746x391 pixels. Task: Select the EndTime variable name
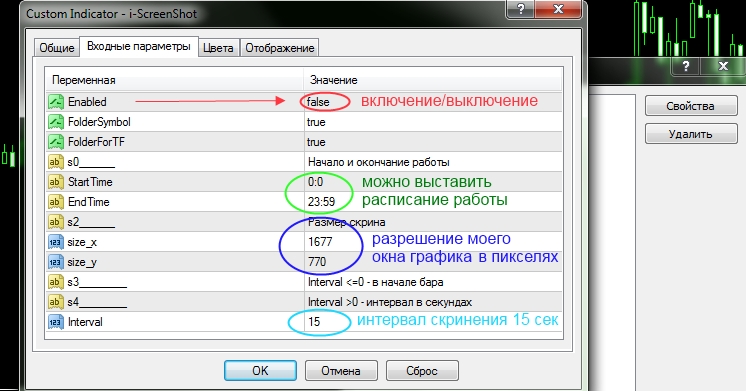[88, 202]
